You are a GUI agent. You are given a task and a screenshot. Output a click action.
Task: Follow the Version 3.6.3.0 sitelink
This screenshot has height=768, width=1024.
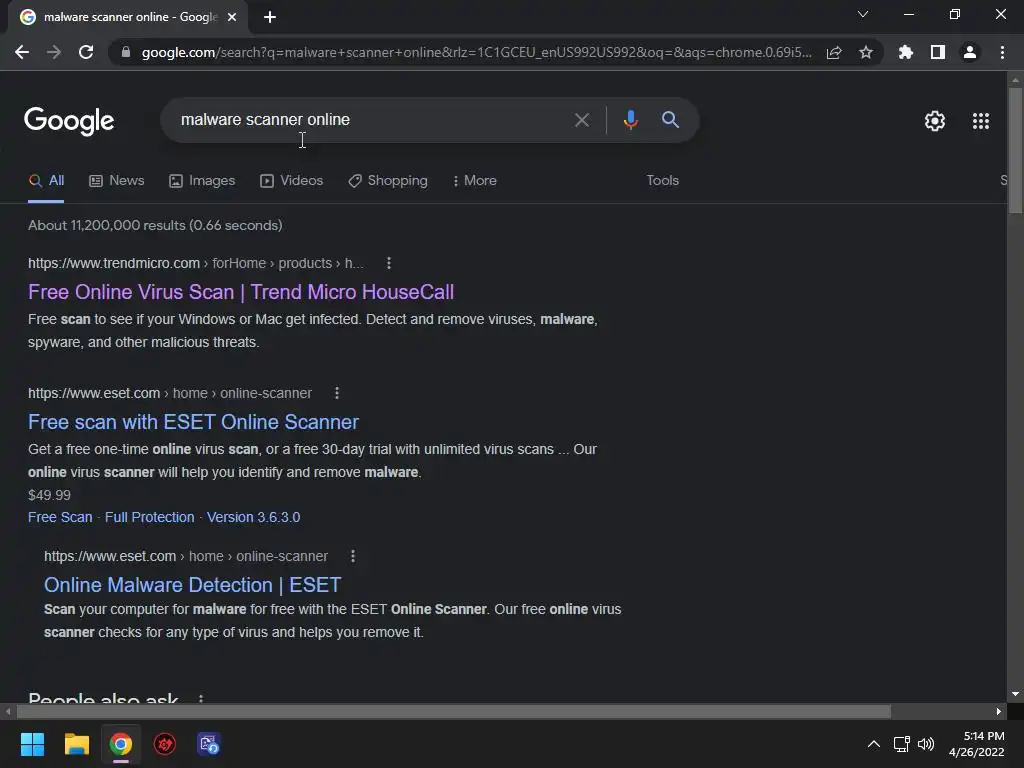point(253,517)
